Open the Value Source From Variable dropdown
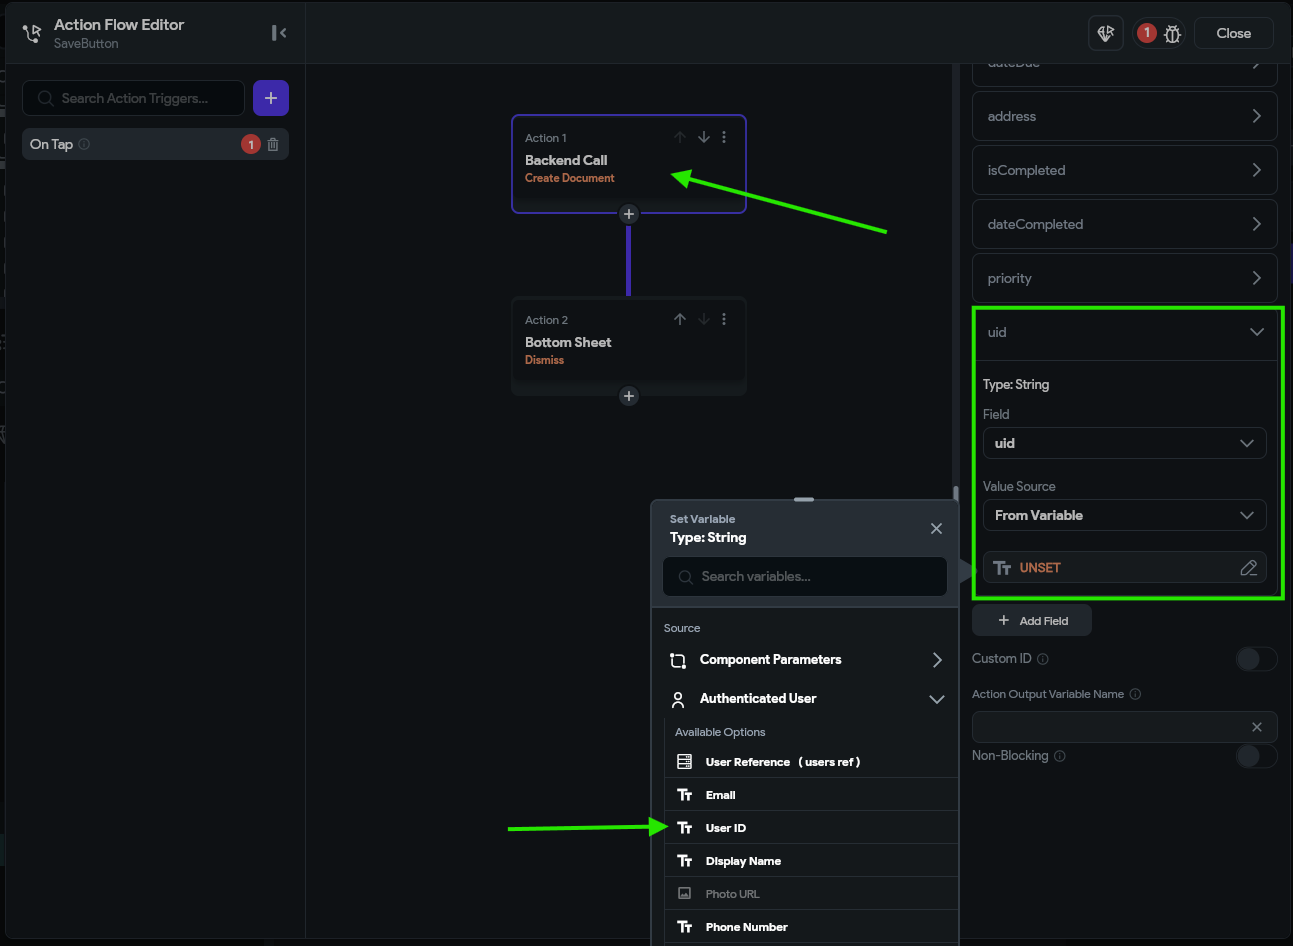1293x946 pixels. [x=1125, y=515]
